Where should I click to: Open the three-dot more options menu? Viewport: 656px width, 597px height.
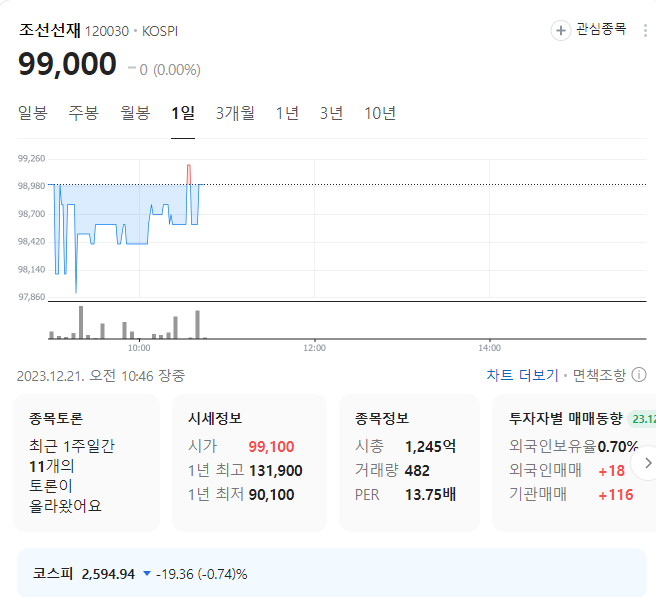click(x=645, y=31)
